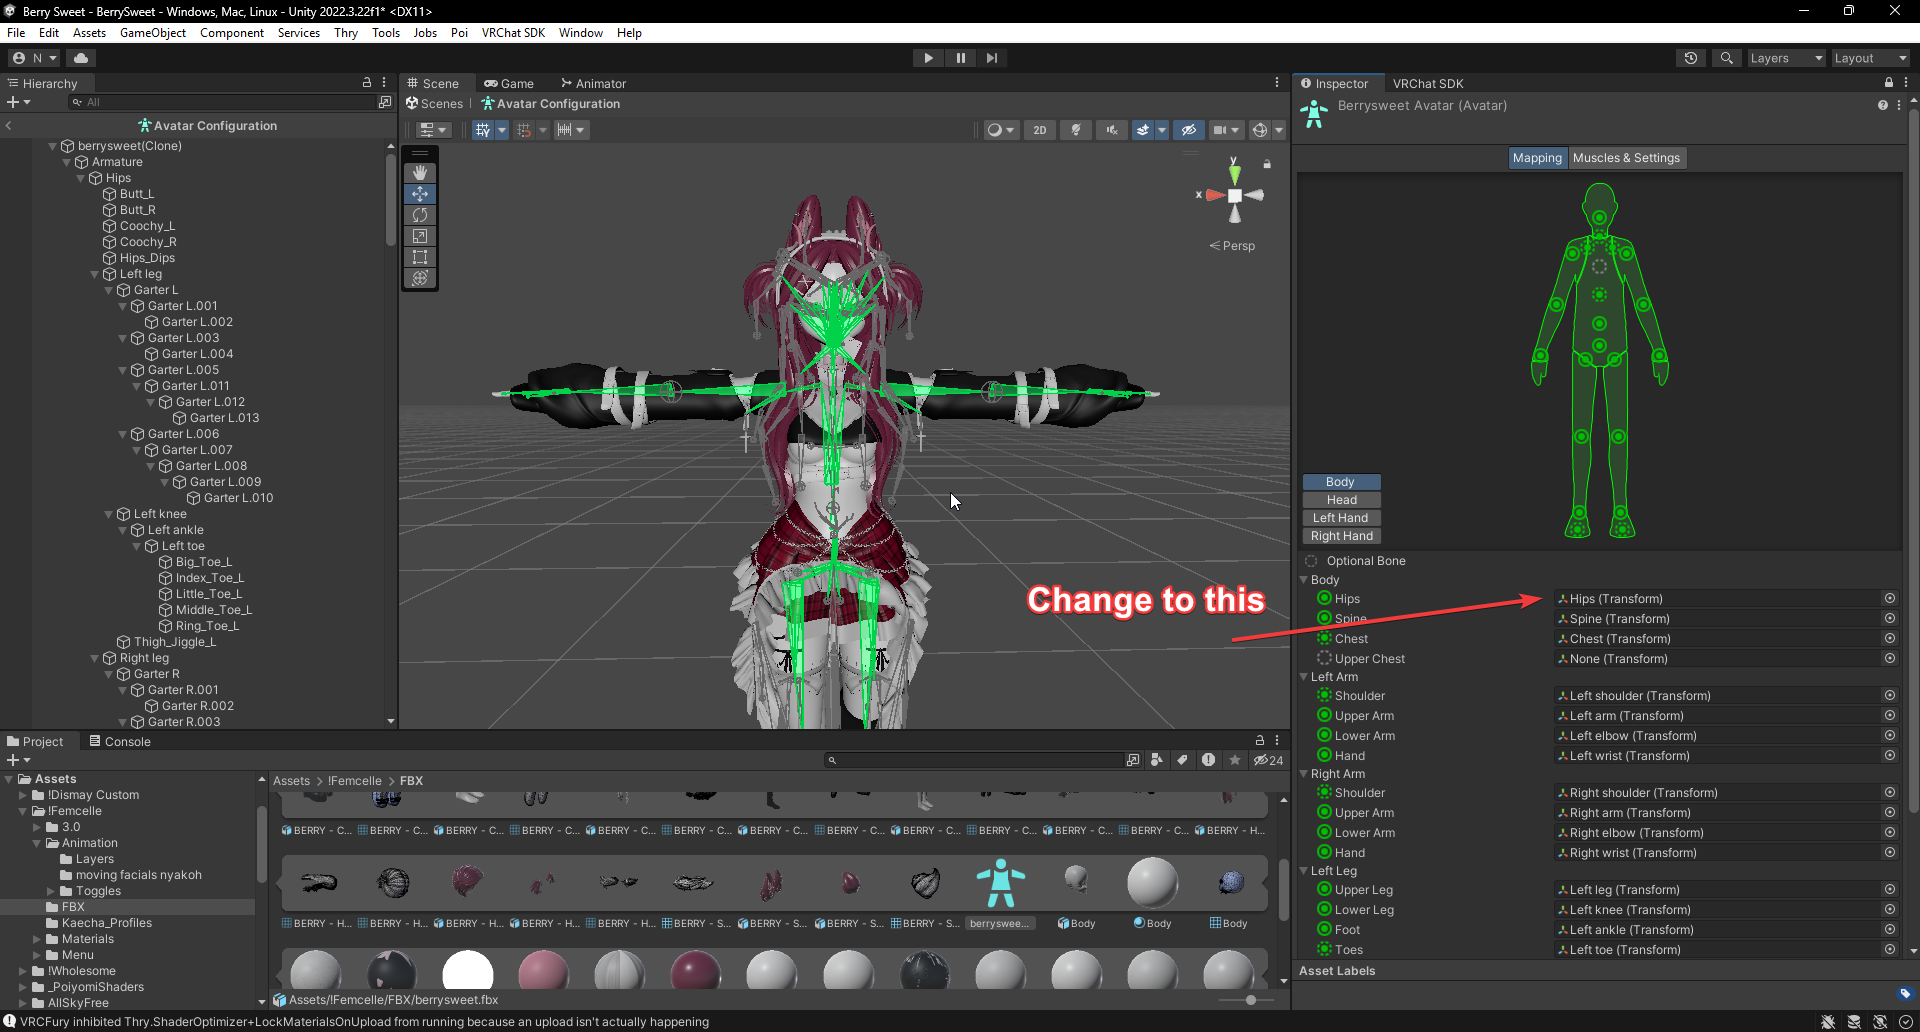Click the Play button

point(928,58)
